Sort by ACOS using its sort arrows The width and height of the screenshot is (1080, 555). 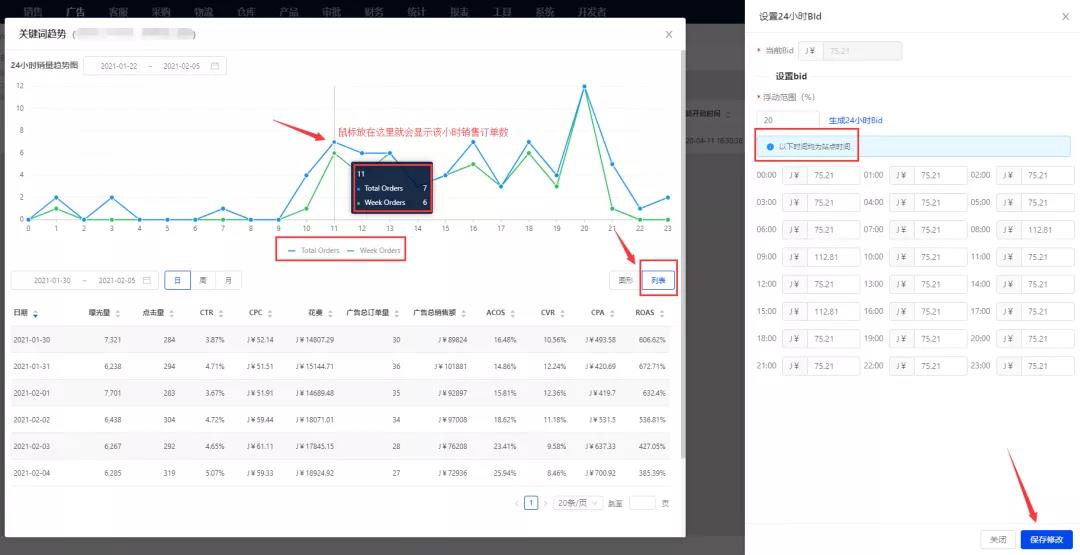point(514,313)
